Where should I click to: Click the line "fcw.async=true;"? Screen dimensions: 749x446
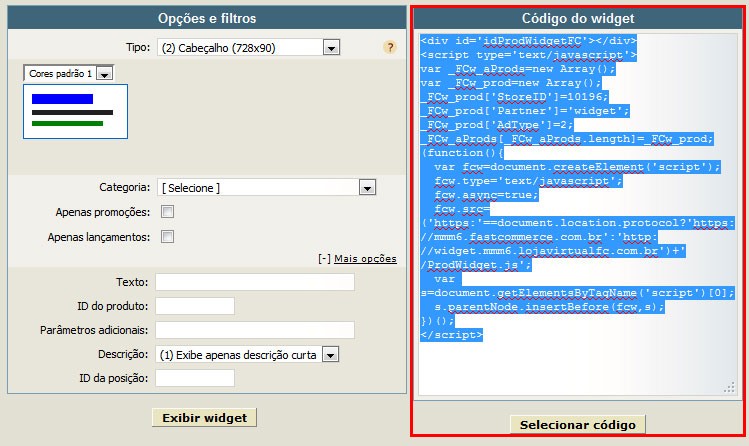[x=486, y=195]
